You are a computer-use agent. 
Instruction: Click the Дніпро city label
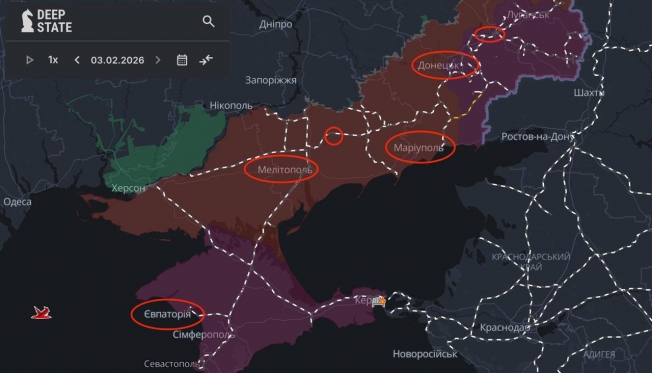pyautogui.click(x=275, y=24)
